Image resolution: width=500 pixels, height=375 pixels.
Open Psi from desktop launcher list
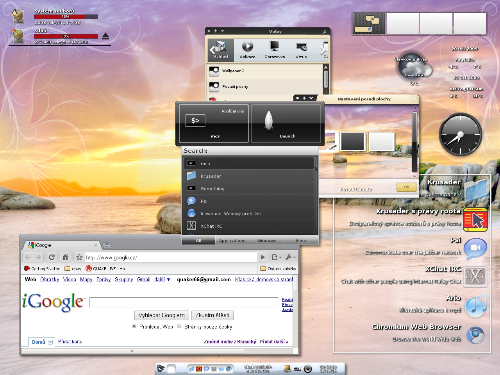(x=475, y=248)
